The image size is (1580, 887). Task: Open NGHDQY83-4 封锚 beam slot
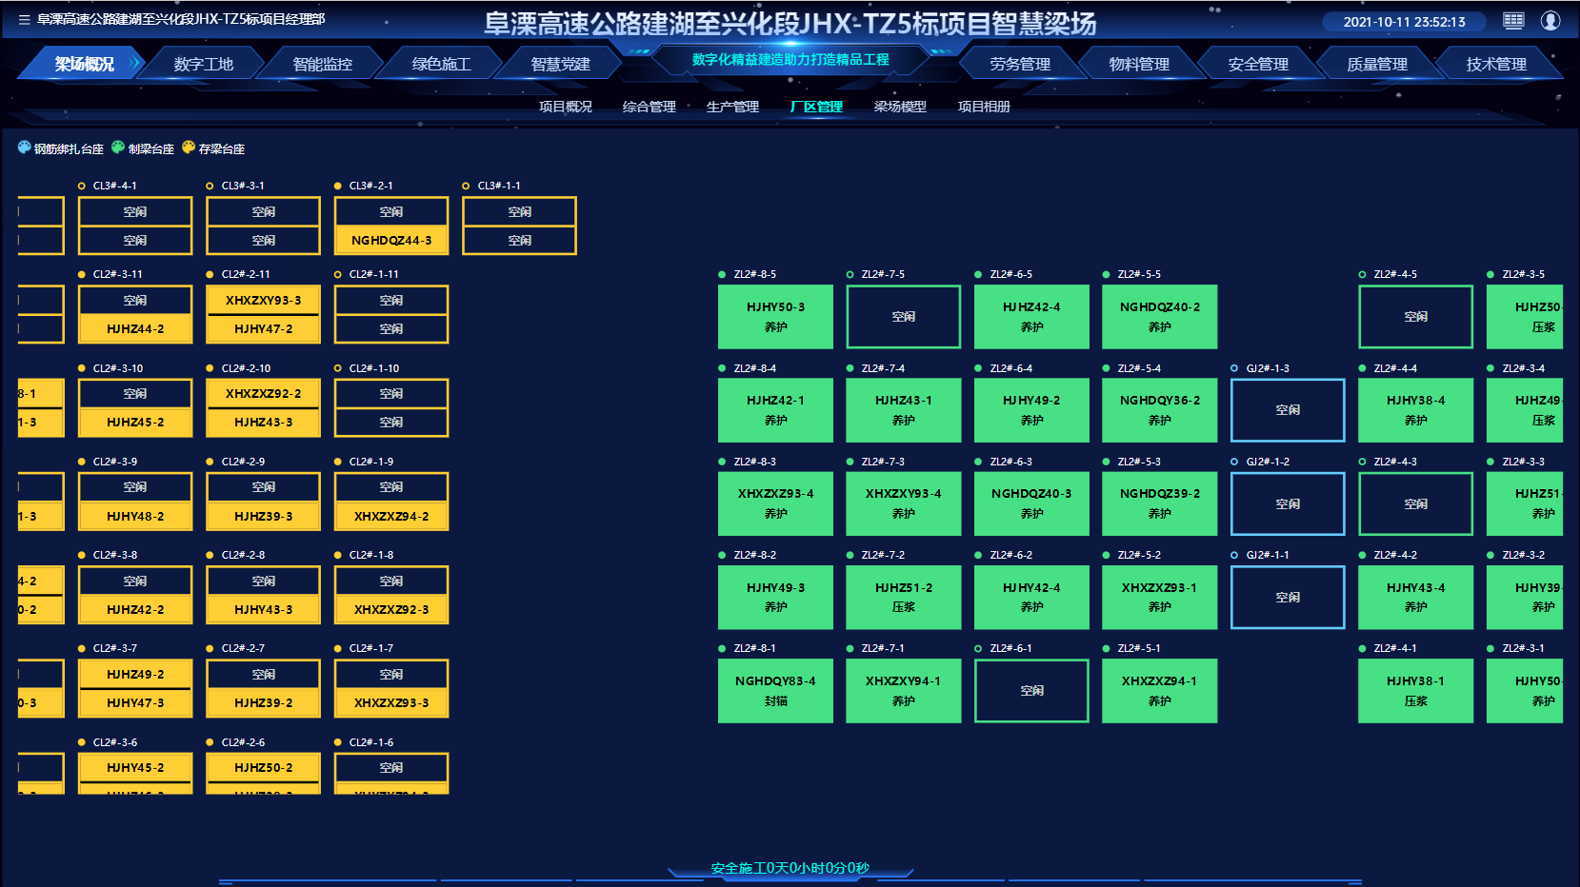point(775,691)
